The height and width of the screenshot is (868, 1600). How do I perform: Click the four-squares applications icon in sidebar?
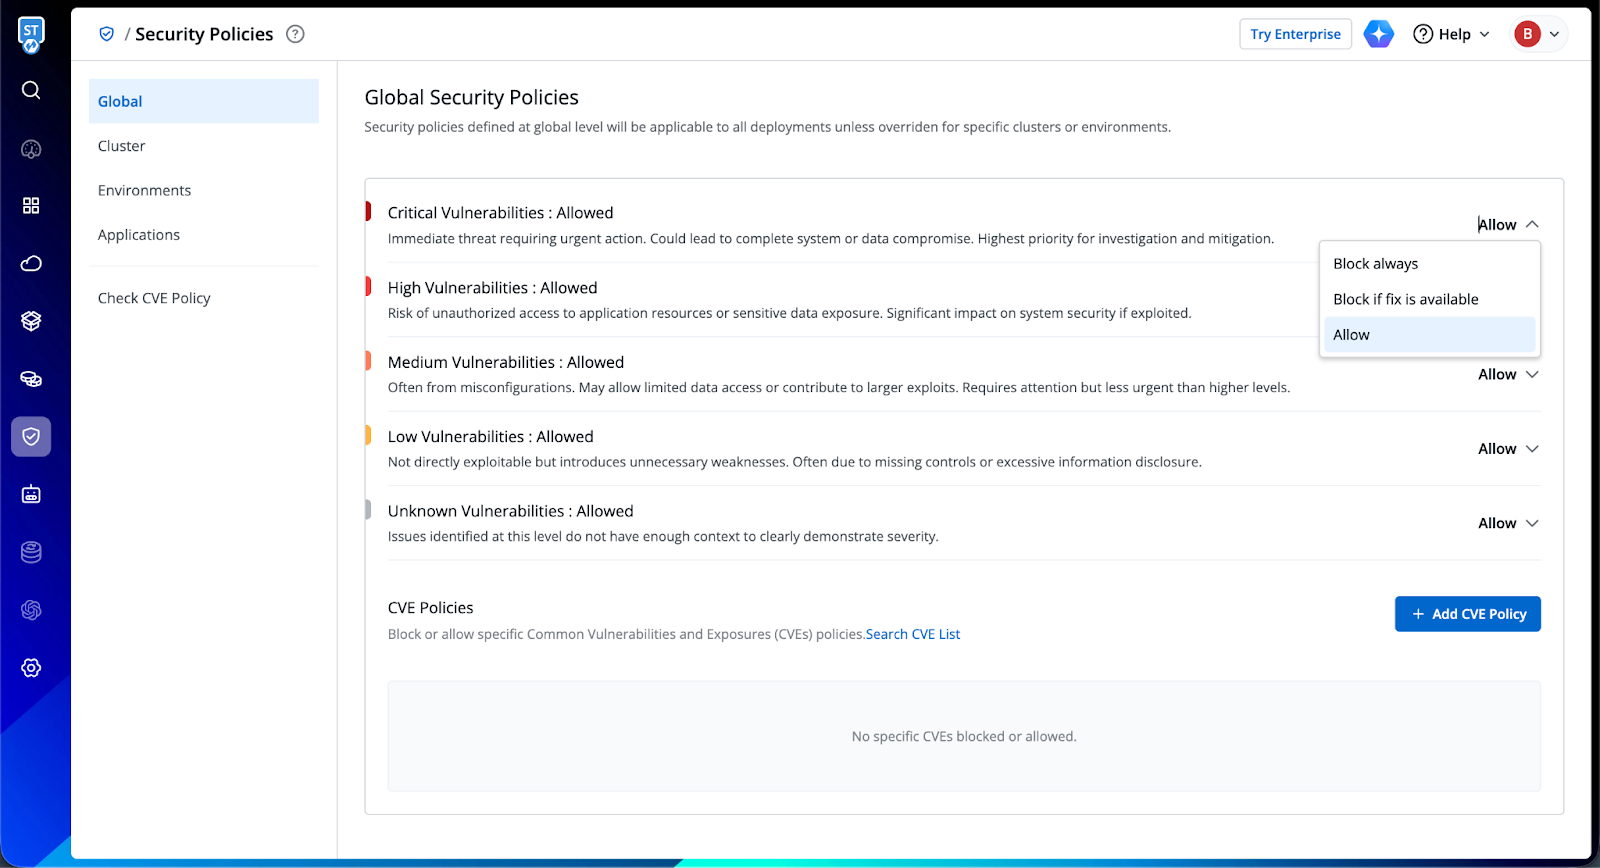pos(31,205)
